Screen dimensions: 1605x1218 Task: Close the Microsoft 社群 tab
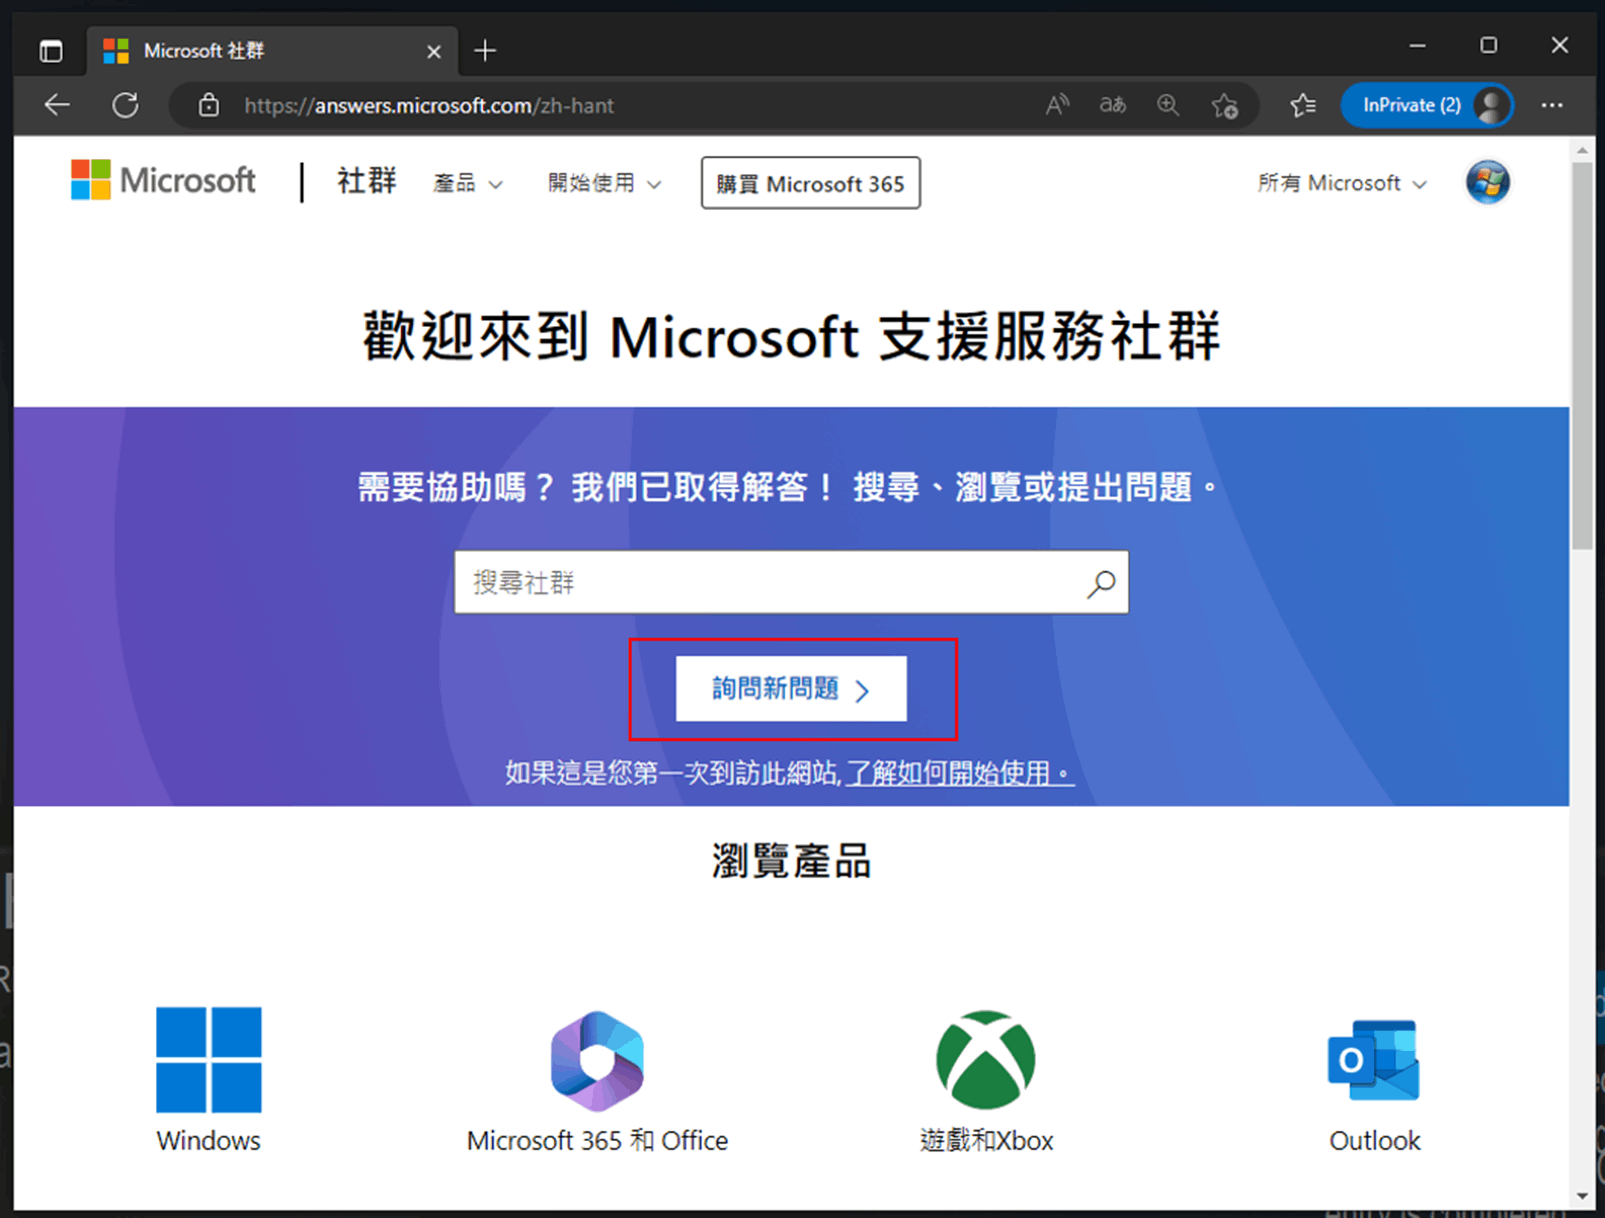pos(434,51)
